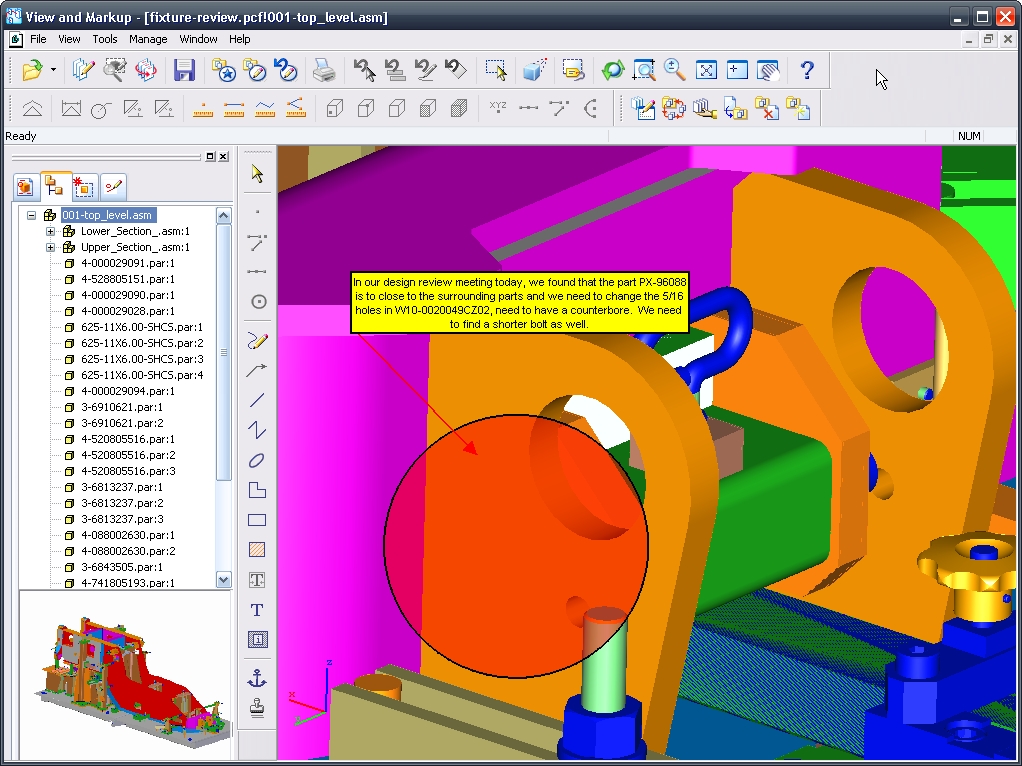Activate the dashed selection box with cursor tool
Viewport: 1022px width, 766px height.
[496, 70]
